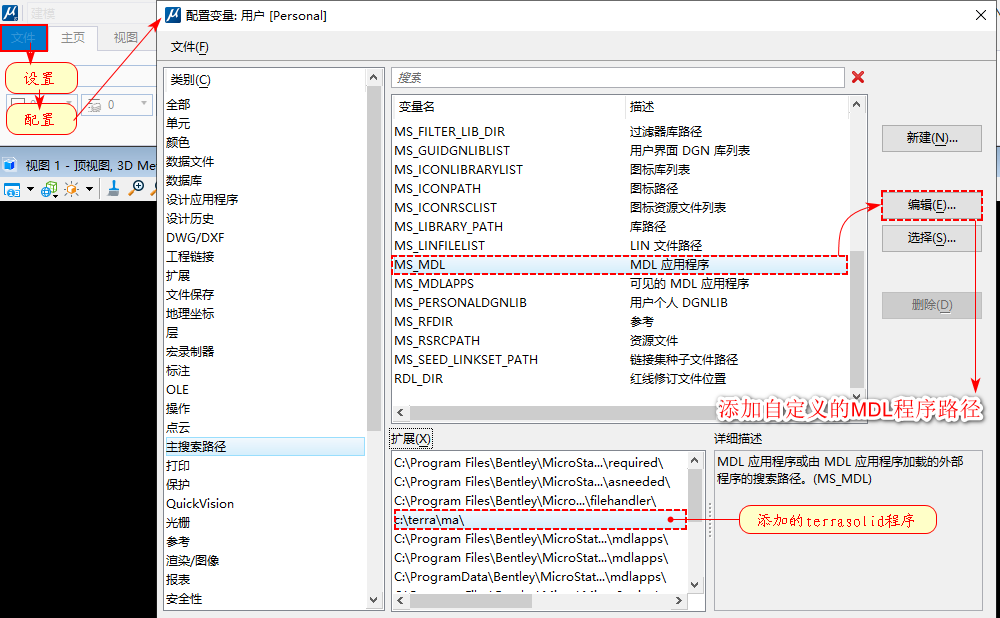
Task: Select the OLE category
Action: pyautogui.click(x=177, y=390)
